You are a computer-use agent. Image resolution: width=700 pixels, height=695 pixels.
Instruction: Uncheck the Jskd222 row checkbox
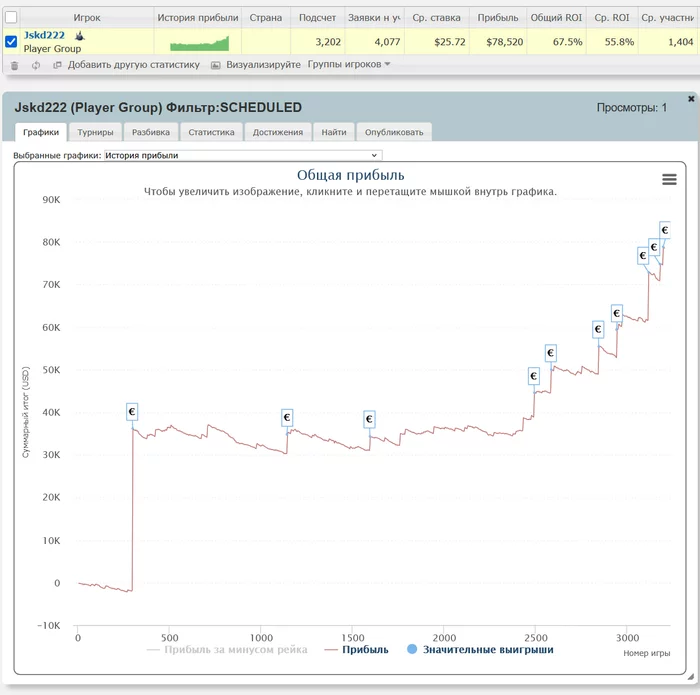point(11,42)
